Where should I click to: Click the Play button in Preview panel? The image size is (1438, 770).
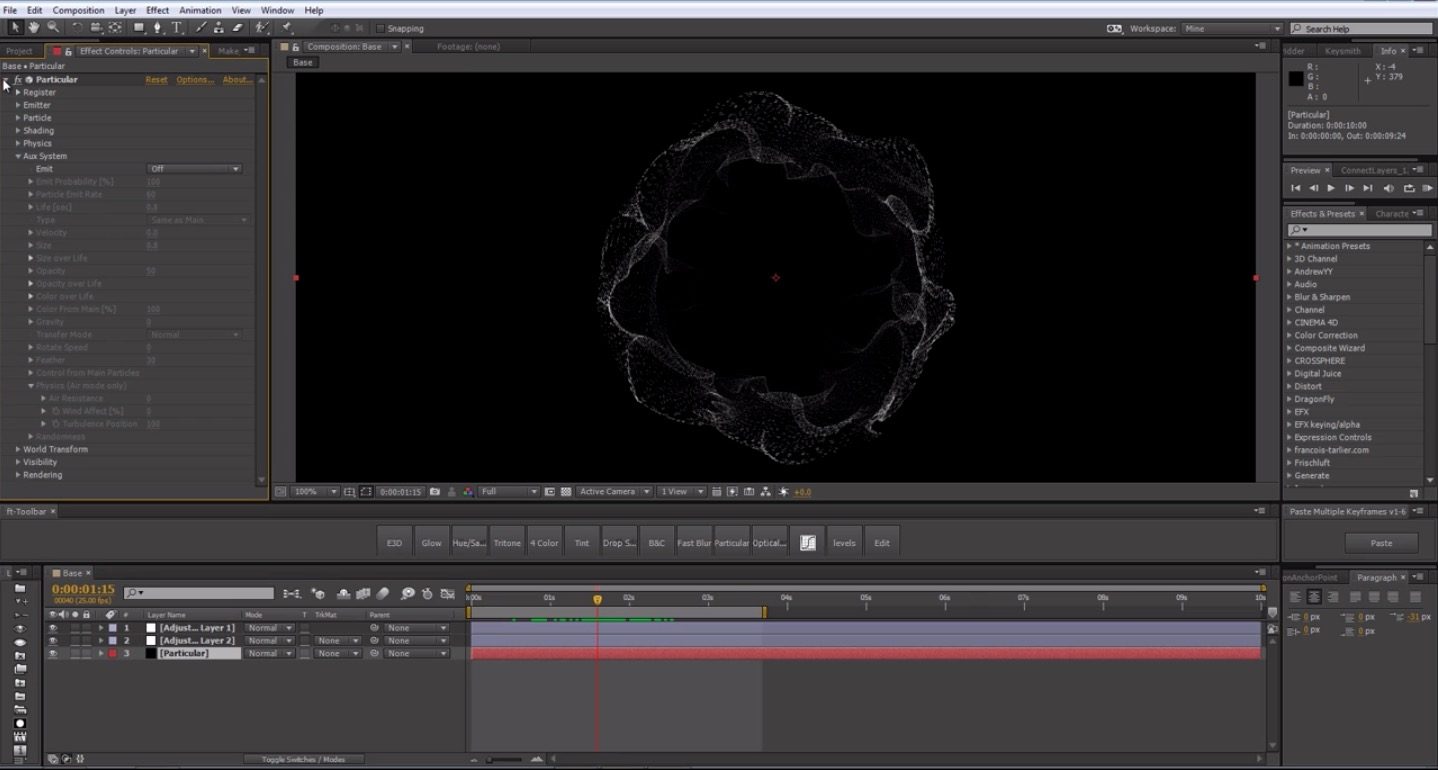point(1331,188)
